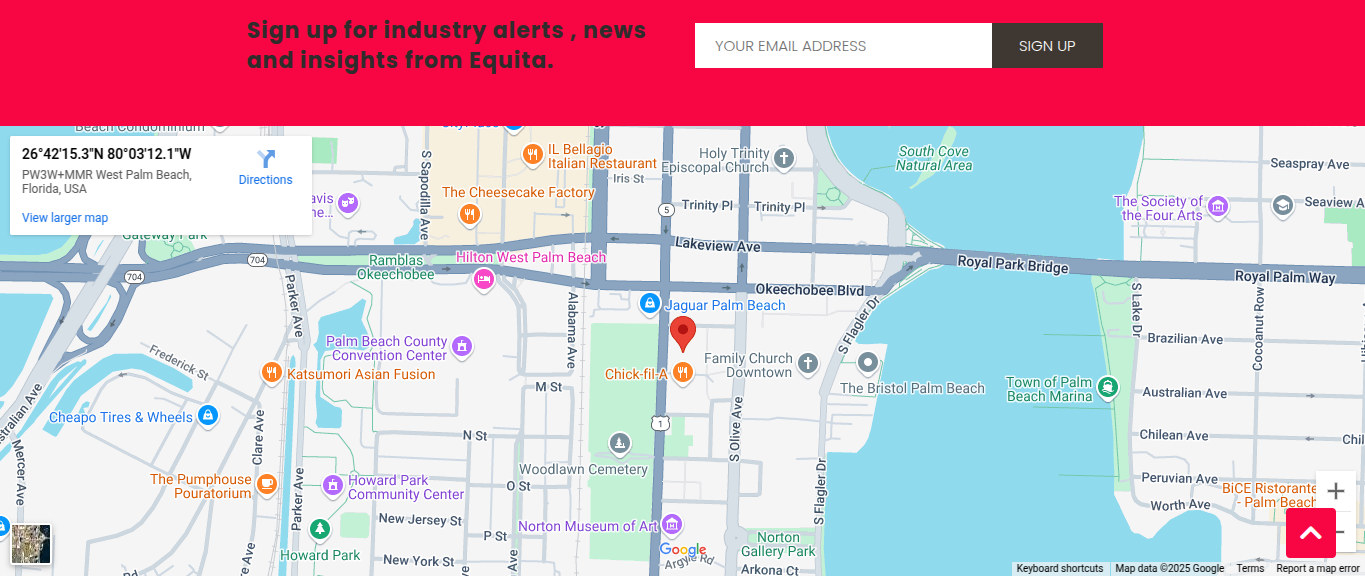
Task: Click Palm Beach County Convention Center icon
Action: 462,346
